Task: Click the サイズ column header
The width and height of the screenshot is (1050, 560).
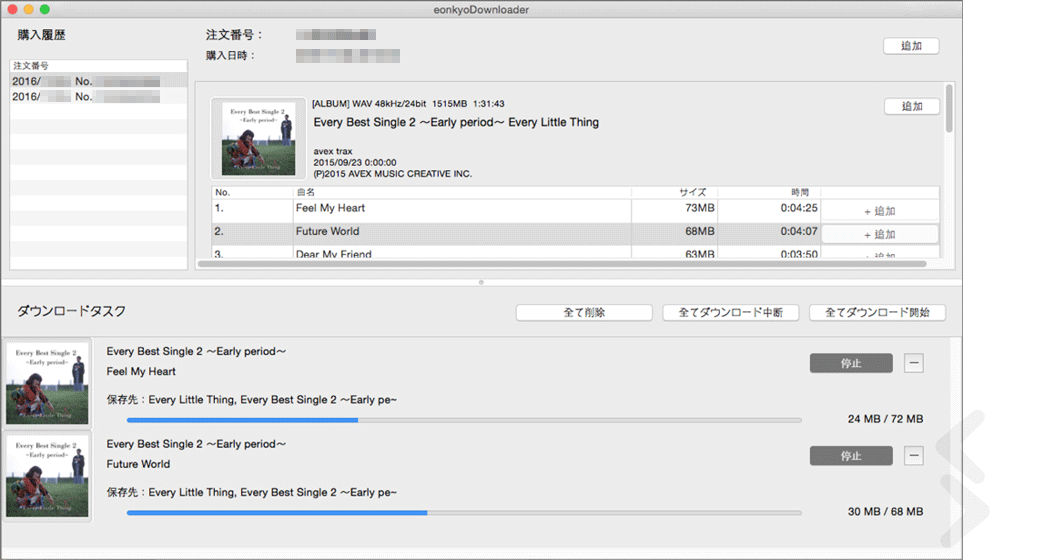Action: tap(674, 192)
